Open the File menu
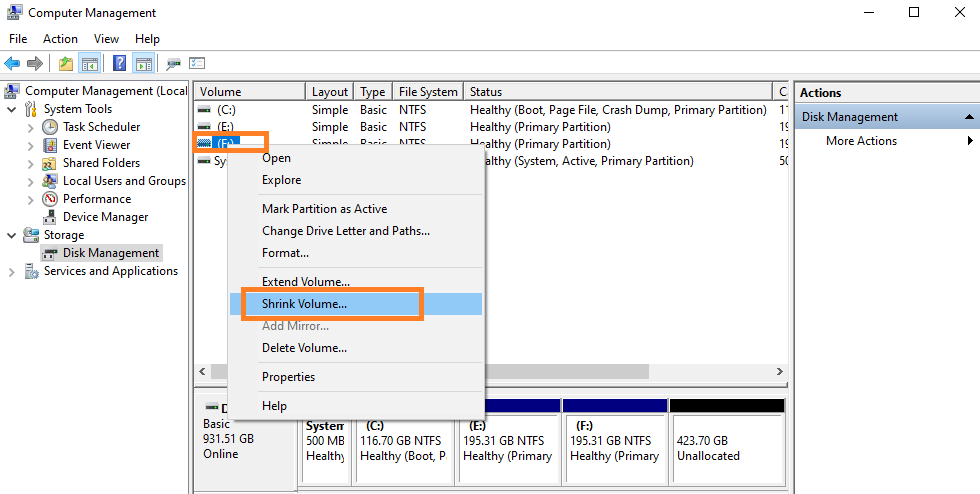Viewport: 980px width, 494px height. [18, 39]
